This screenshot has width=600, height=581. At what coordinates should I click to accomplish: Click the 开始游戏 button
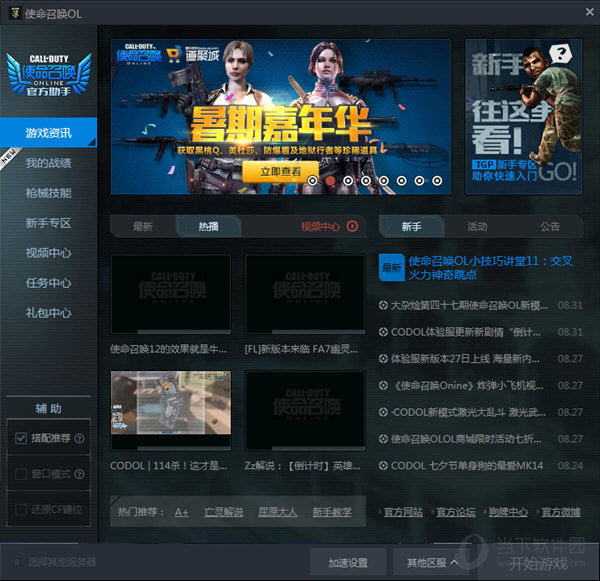point(538,563)
